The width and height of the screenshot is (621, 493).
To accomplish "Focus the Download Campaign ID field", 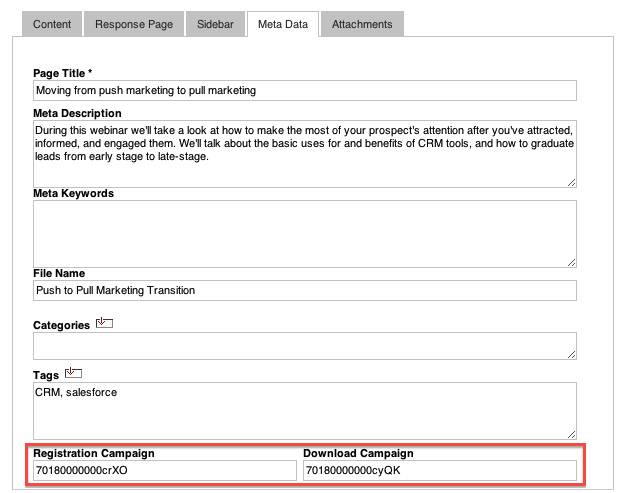I will (440, 470).
